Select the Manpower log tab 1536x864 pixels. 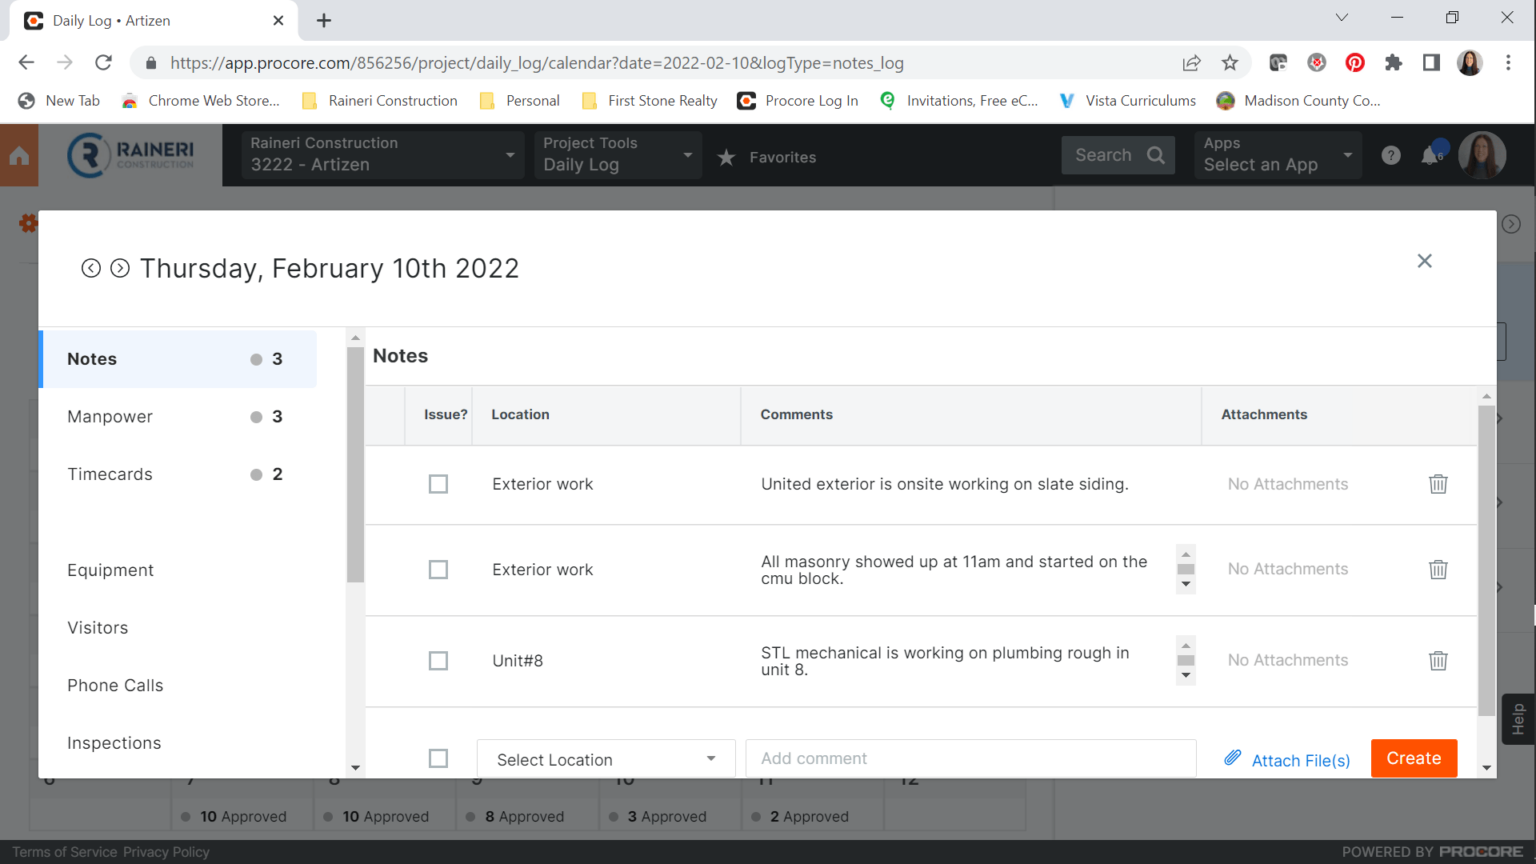click(178, 417)
